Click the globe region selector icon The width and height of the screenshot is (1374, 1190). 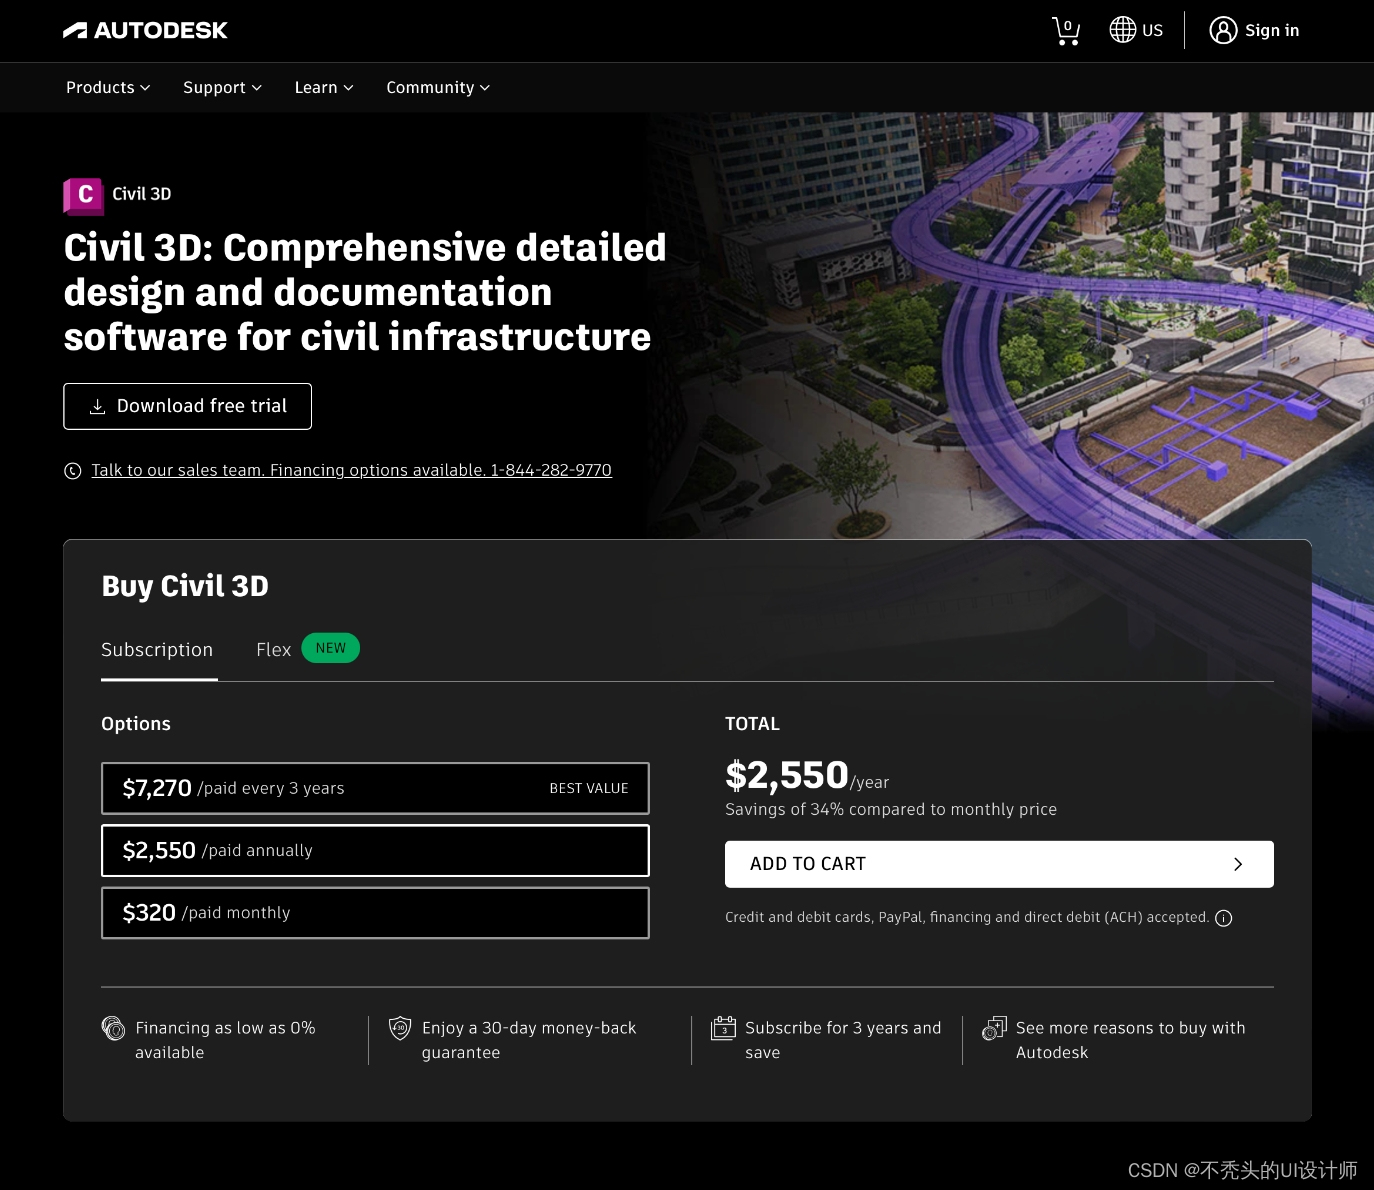pyautogui.click(x=1122, y=30)
